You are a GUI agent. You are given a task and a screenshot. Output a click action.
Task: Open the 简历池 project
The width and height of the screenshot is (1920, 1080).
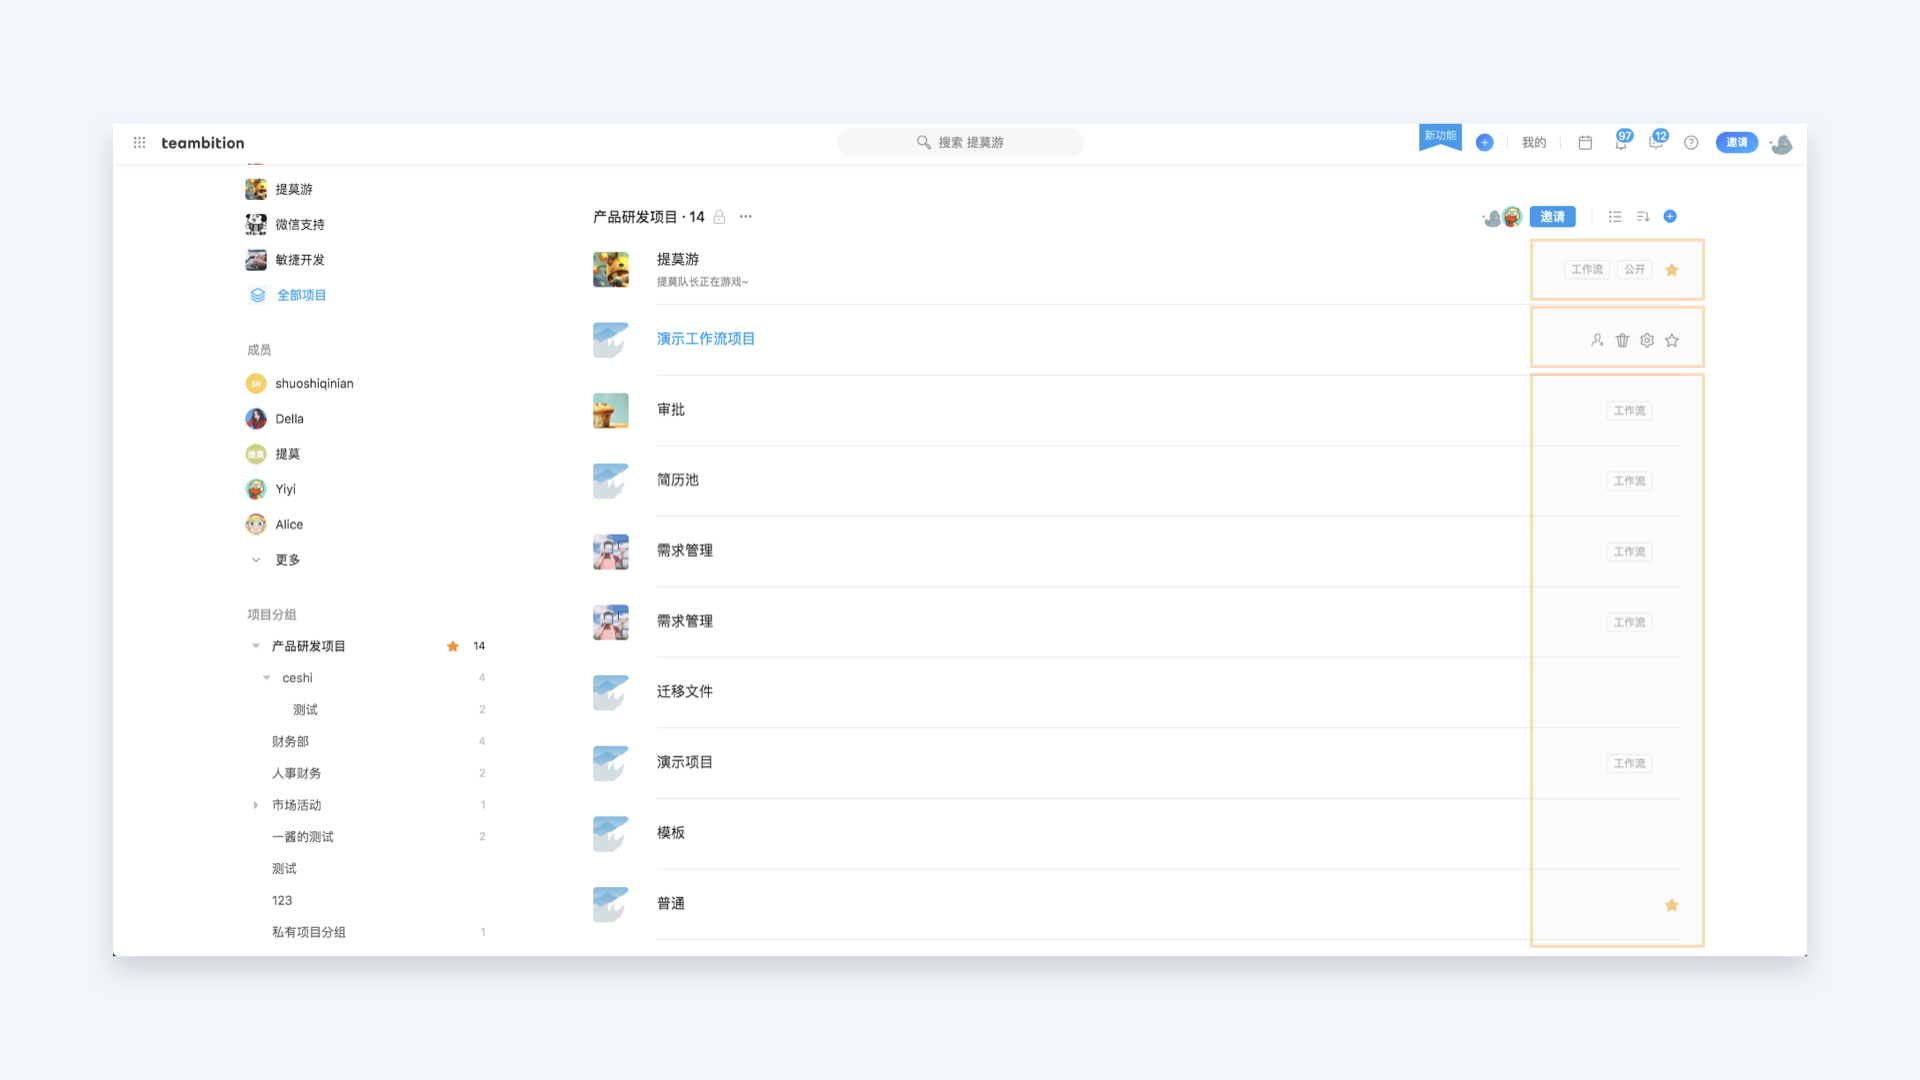tap(678, 480)
